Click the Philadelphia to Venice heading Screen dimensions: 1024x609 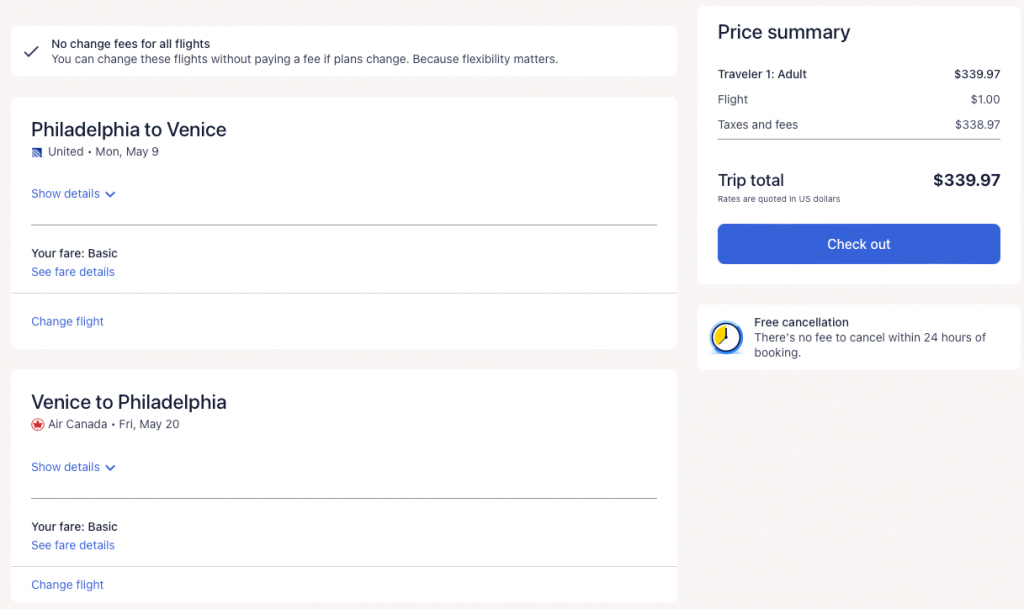click(129, 130)
